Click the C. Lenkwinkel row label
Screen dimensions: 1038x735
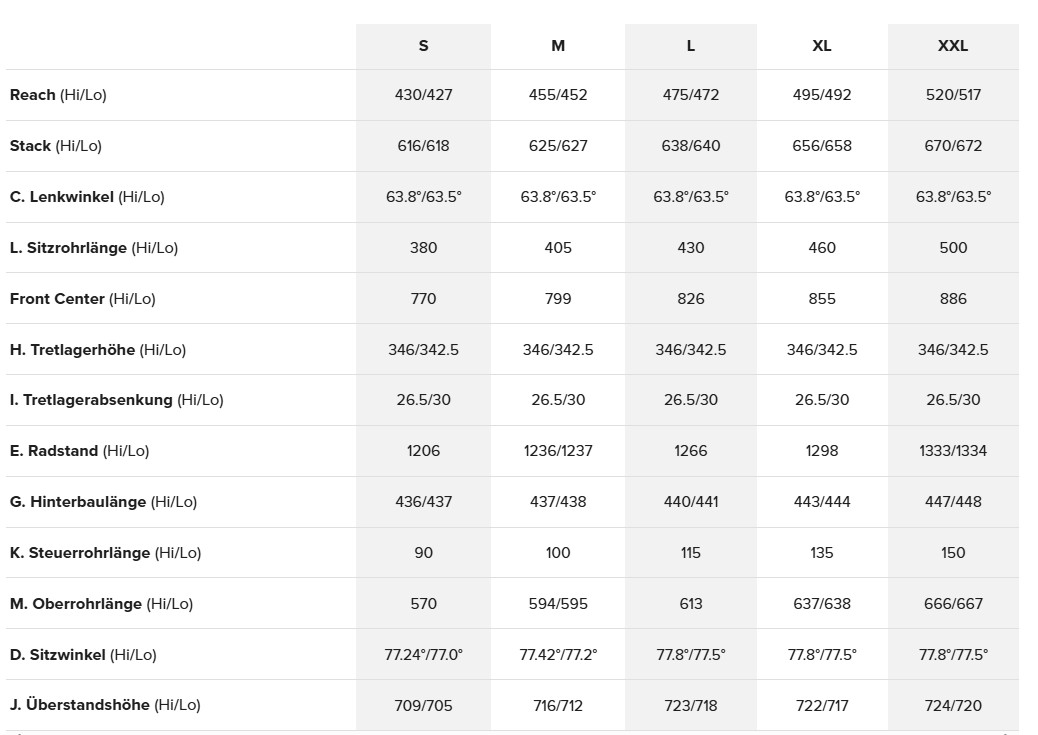click(87, 197)
